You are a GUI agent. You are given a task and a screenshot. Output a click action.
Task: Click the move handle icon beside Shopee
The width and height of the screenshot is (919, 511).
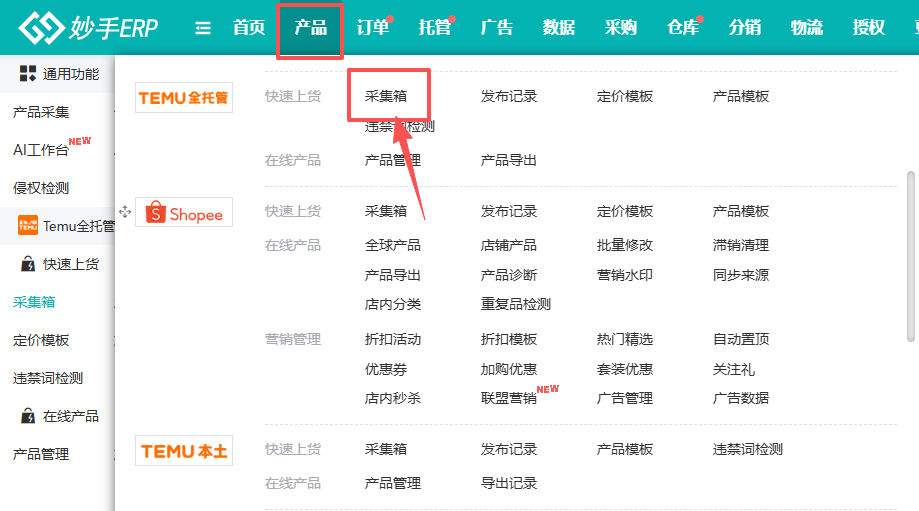tap(125, 212)
